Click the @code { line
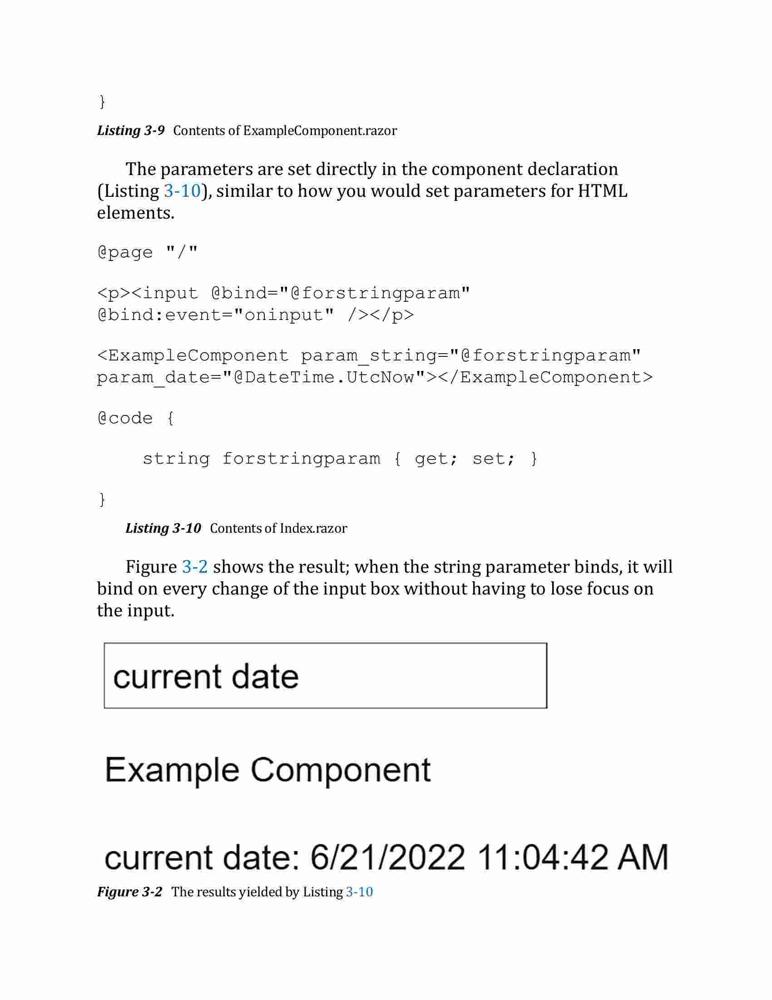The image size is (772, 1000). 135,418
